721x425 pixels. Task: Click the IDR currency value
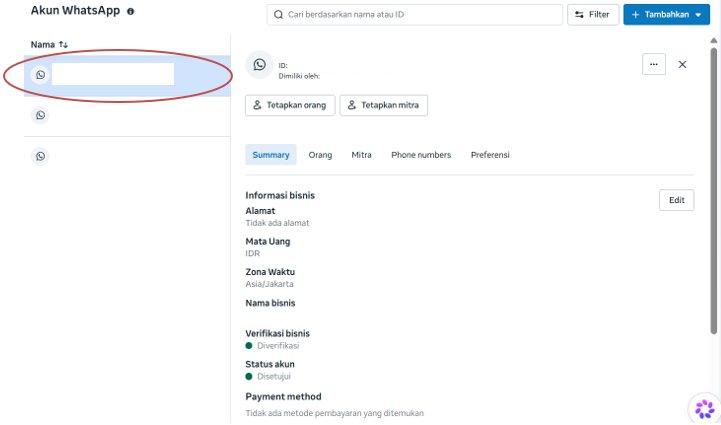tap(252, 253)
